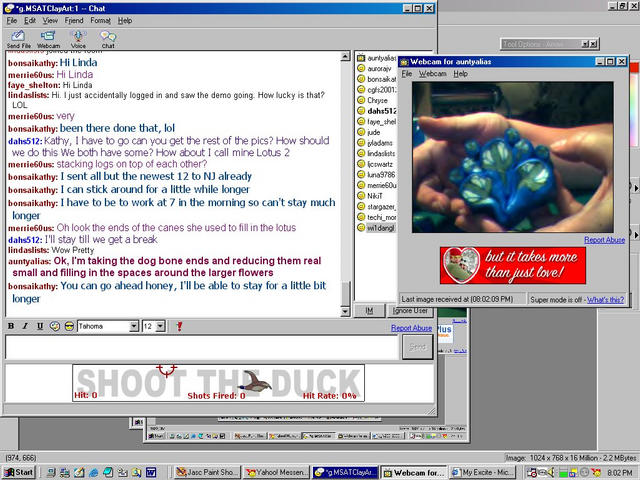The width and height of the screenshot is (640, 480).
Task: Click the Chat toolbar icon
Action: point(108,40)
